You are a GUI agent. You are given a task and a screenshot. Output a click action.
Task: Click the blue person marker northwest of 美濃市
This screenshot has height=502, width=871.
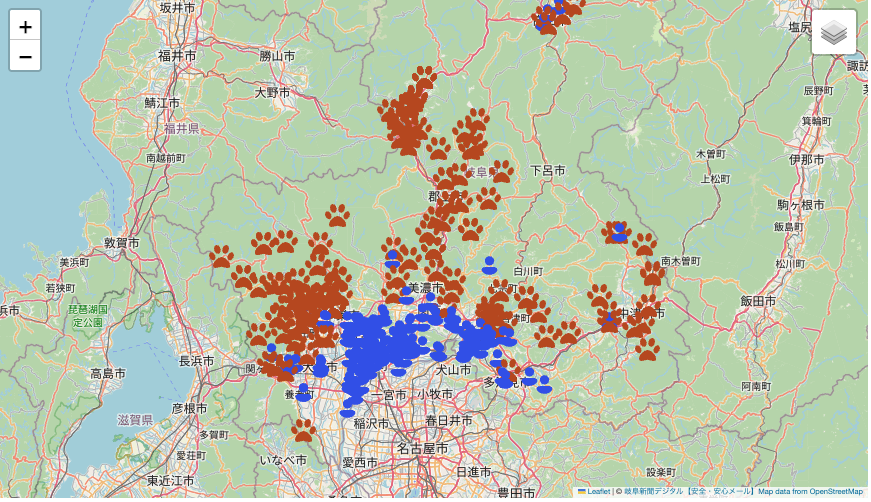[x=392, y=259]
